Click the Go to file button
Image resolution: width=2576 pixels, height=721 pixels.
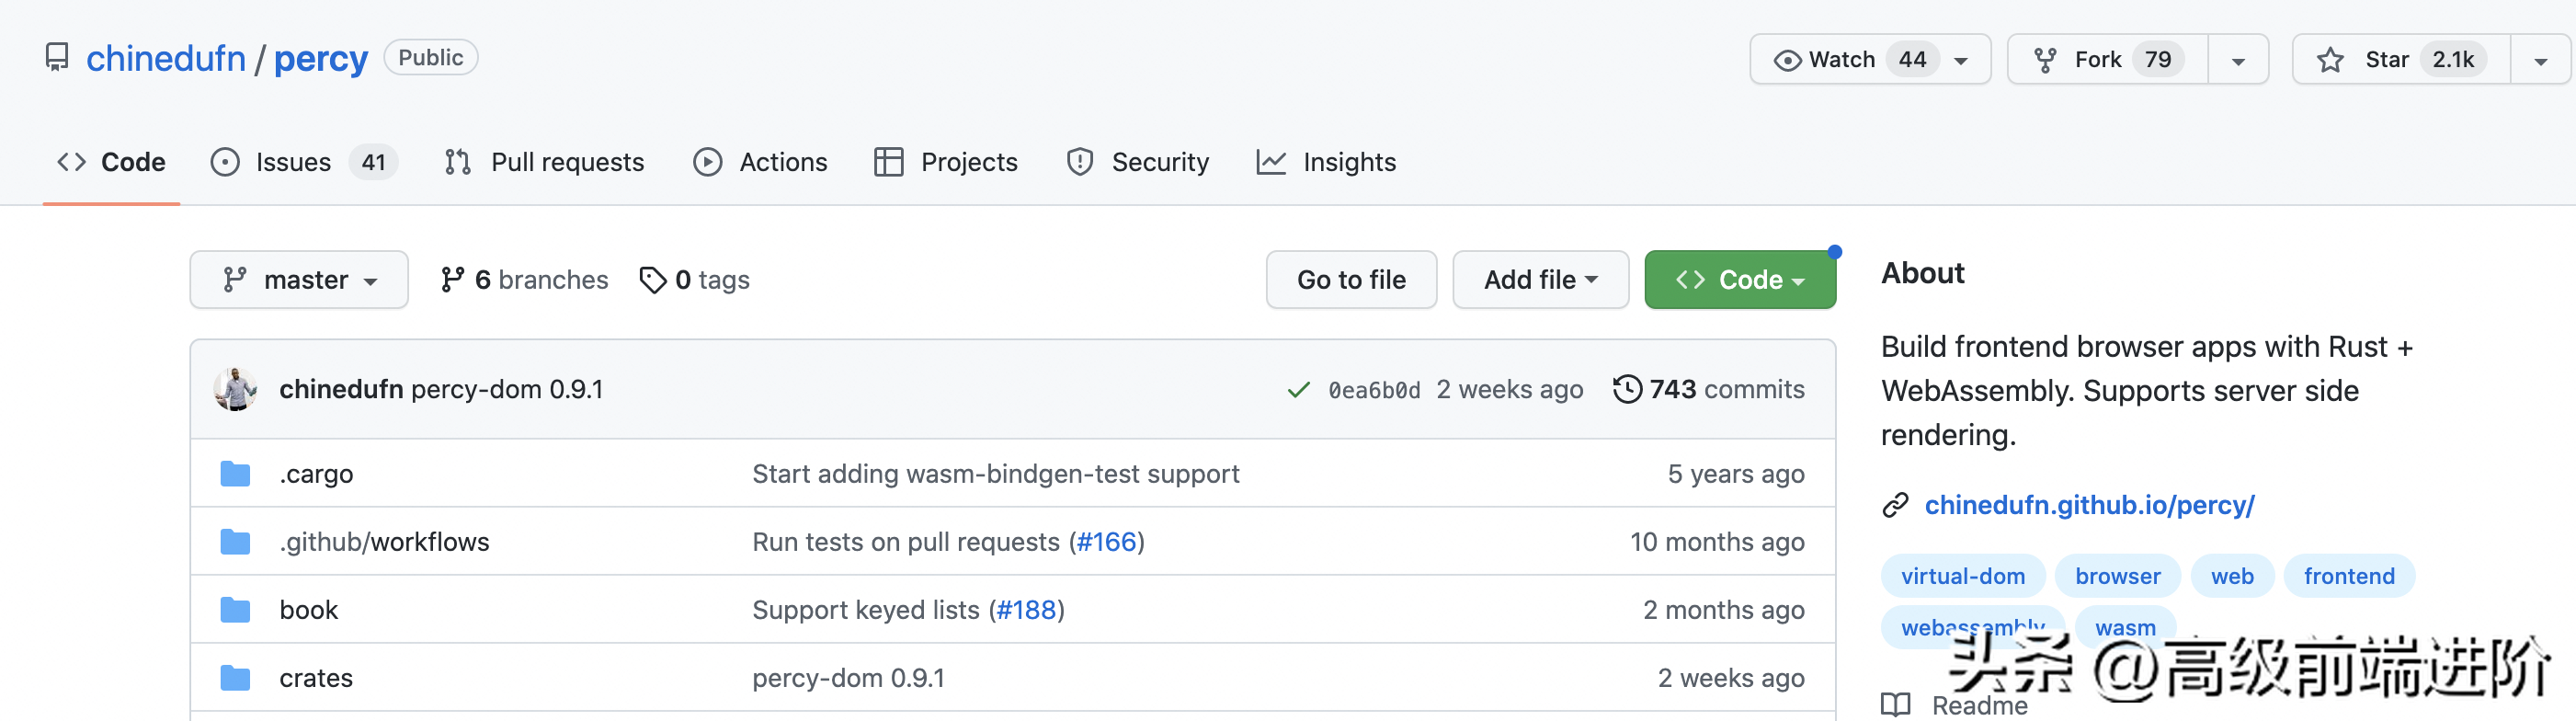(x=1351, y=280)
